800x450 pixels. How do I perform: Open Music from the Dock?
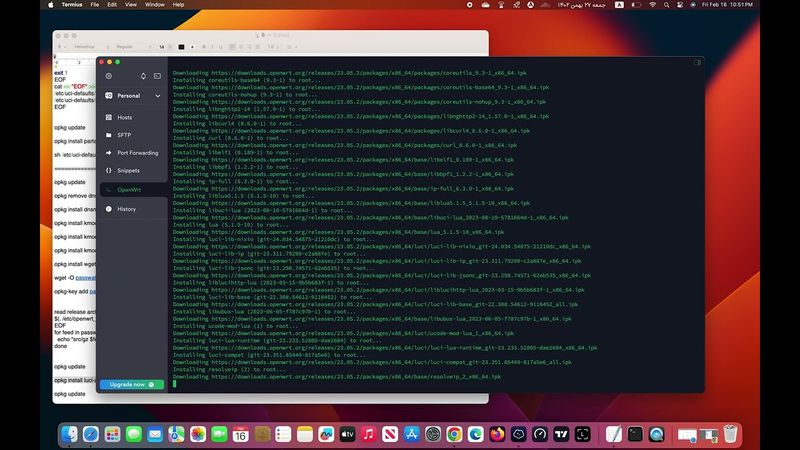[x=369, y=434]
